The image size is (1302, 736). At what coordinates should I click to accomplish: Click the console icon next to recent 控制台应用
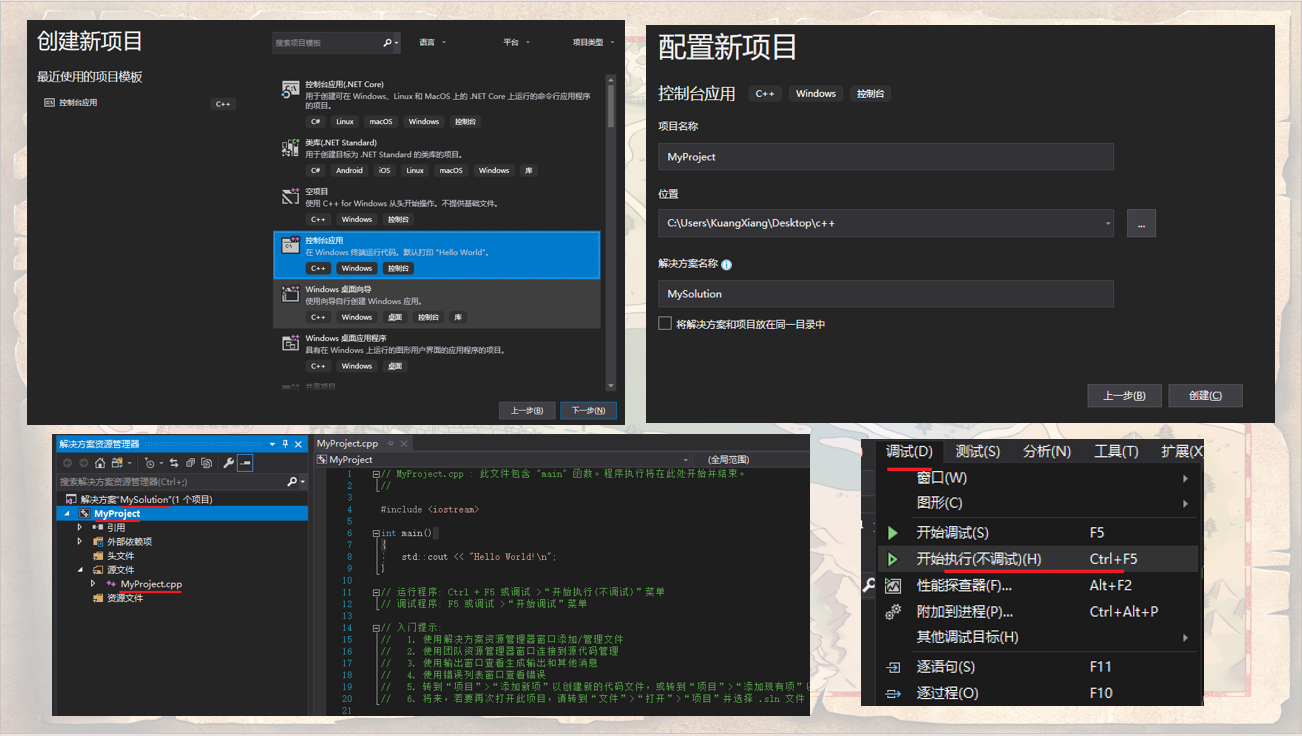(49, 102)
